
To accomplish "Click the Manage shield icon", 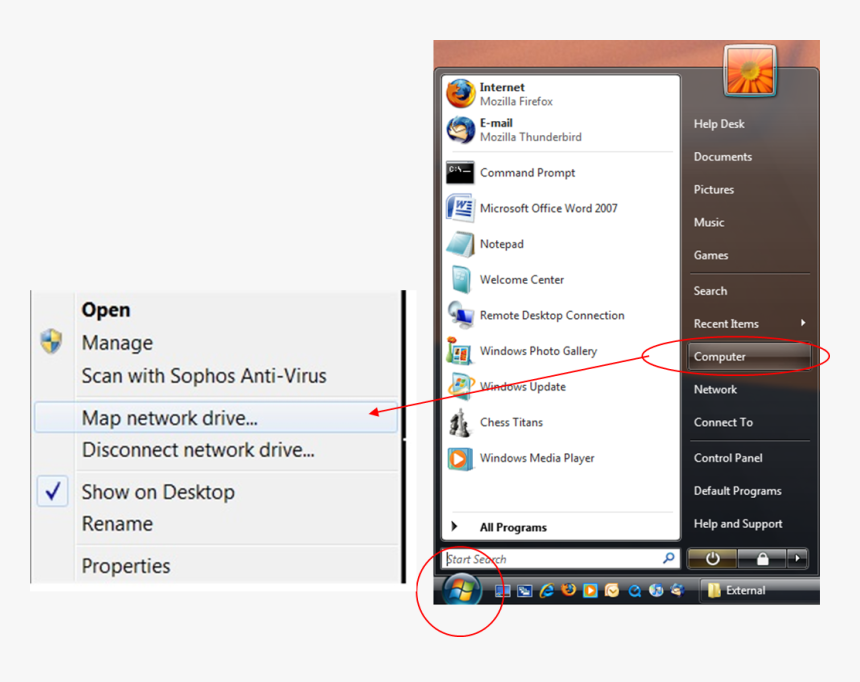I will point(52,342).
